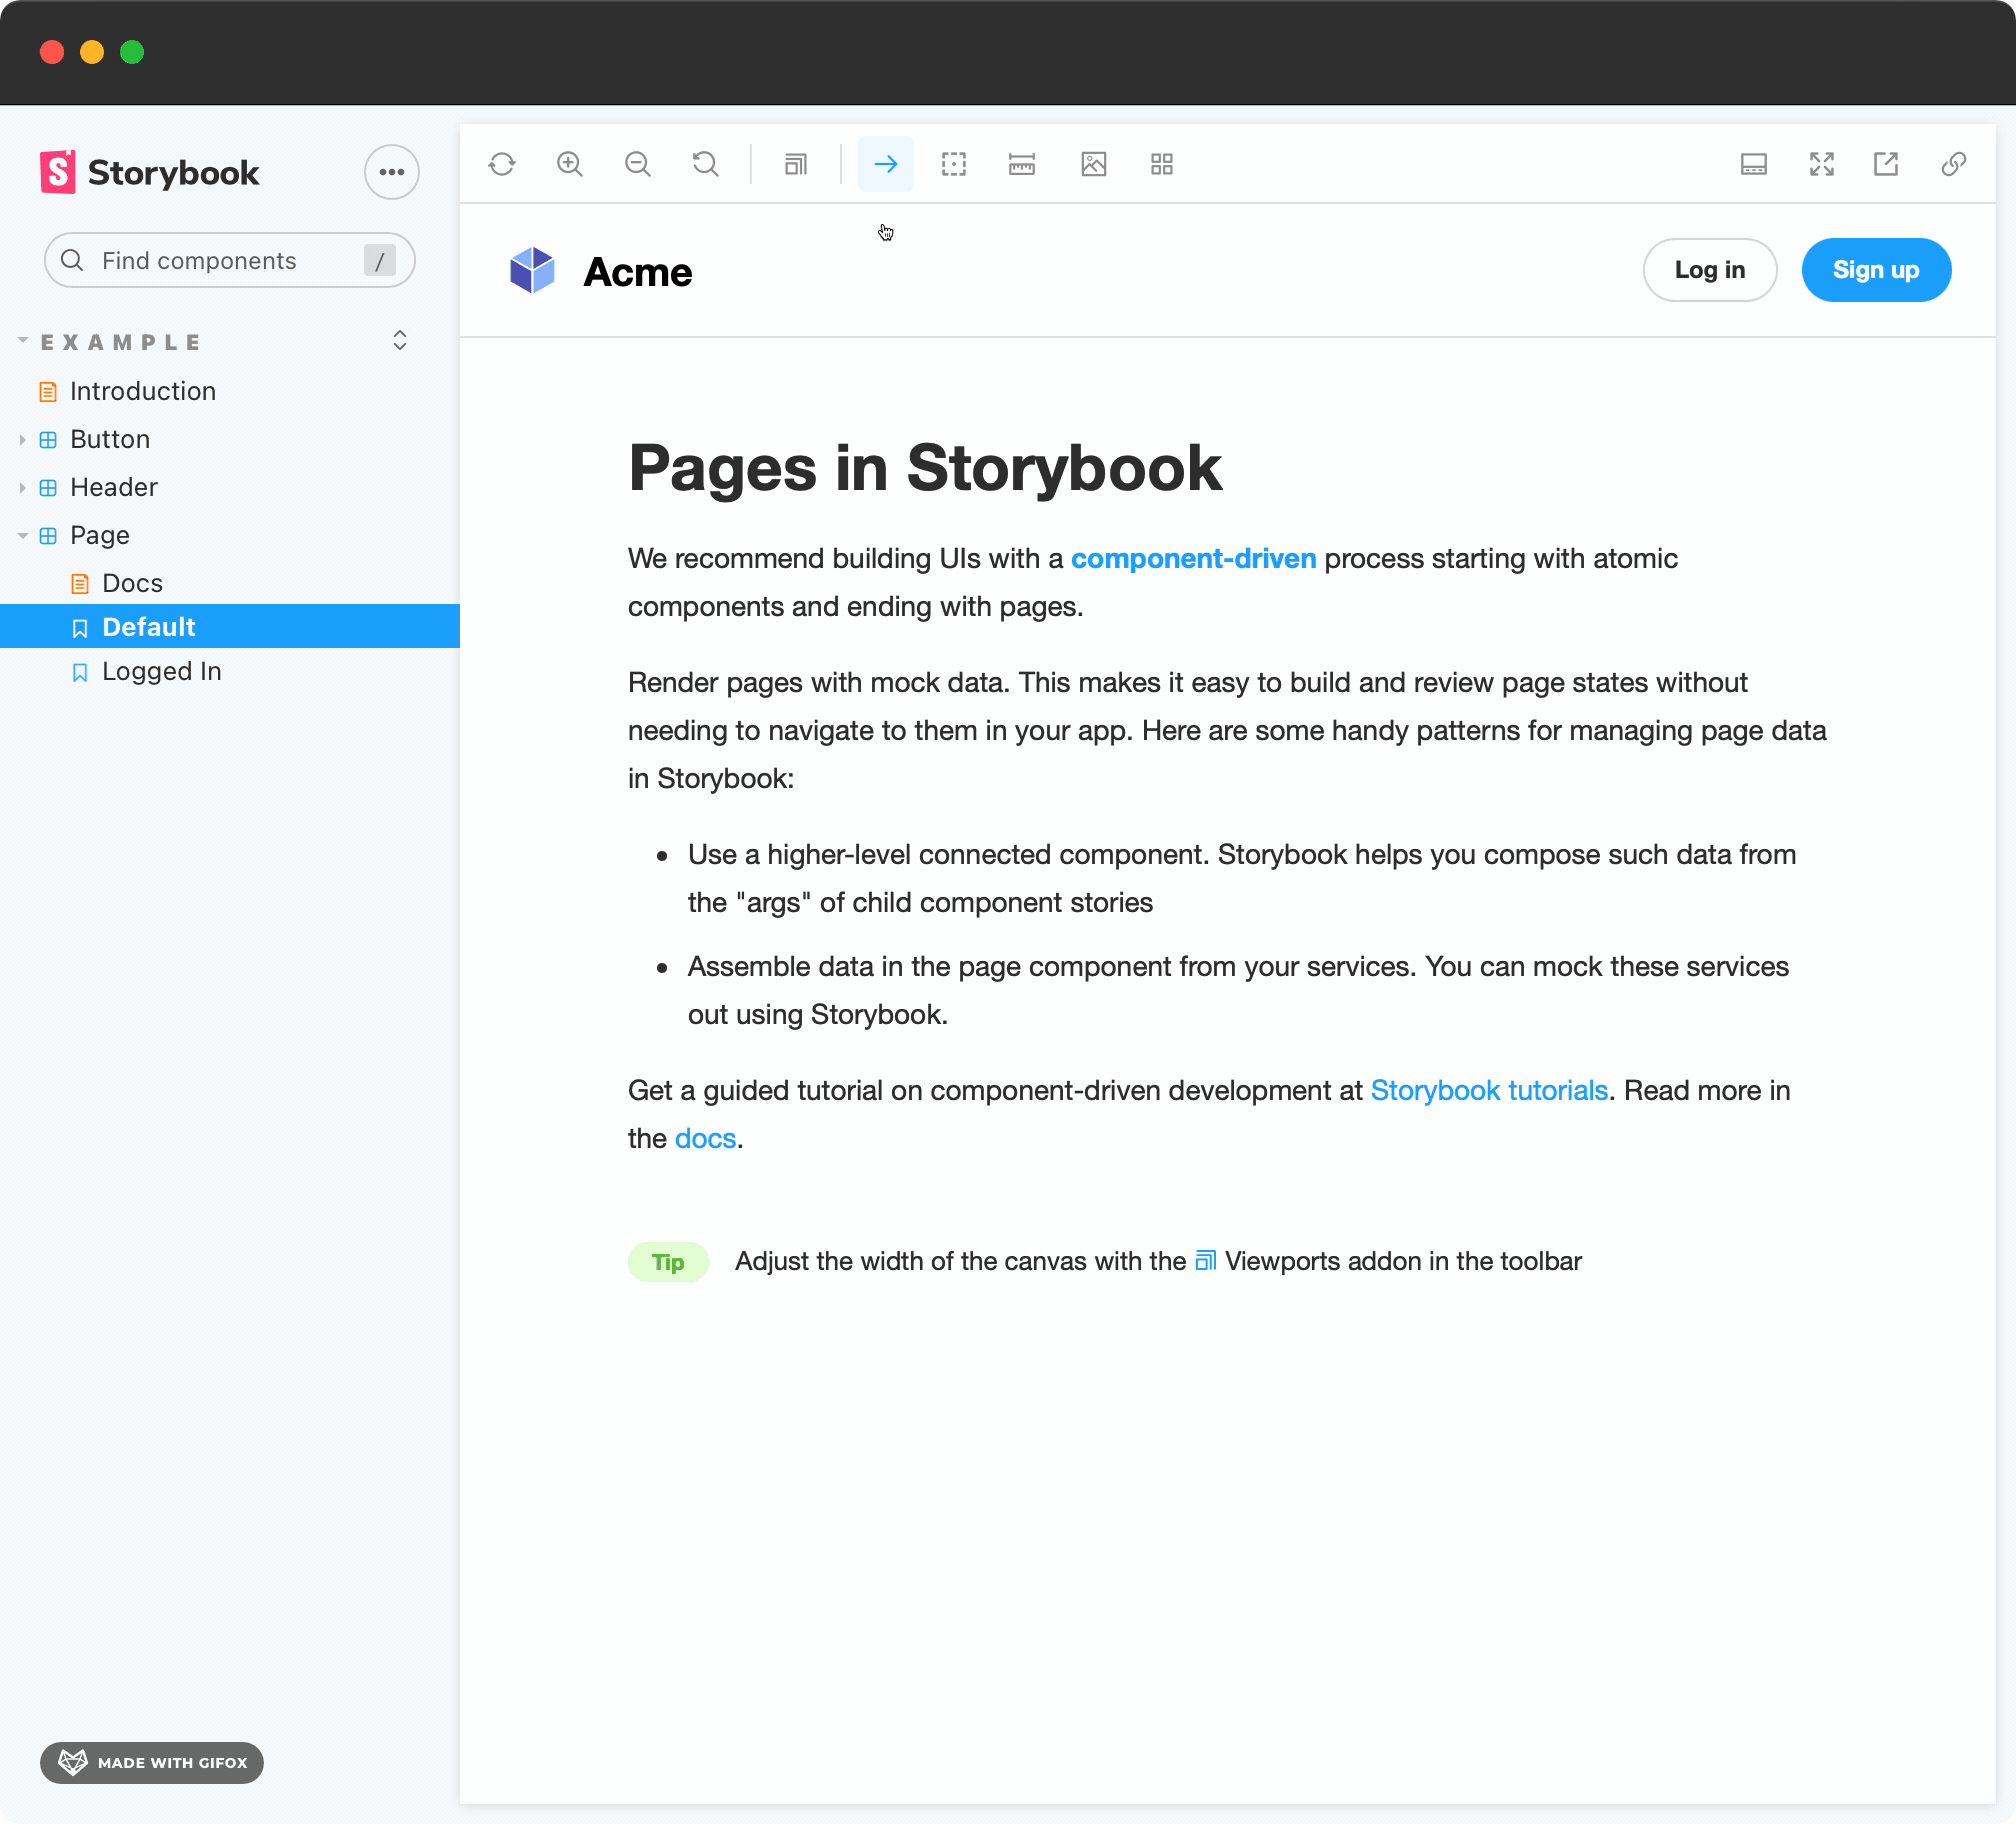Click the Docs document icon
This screenshot has width=2016, height=1824.
coord(80,583)
